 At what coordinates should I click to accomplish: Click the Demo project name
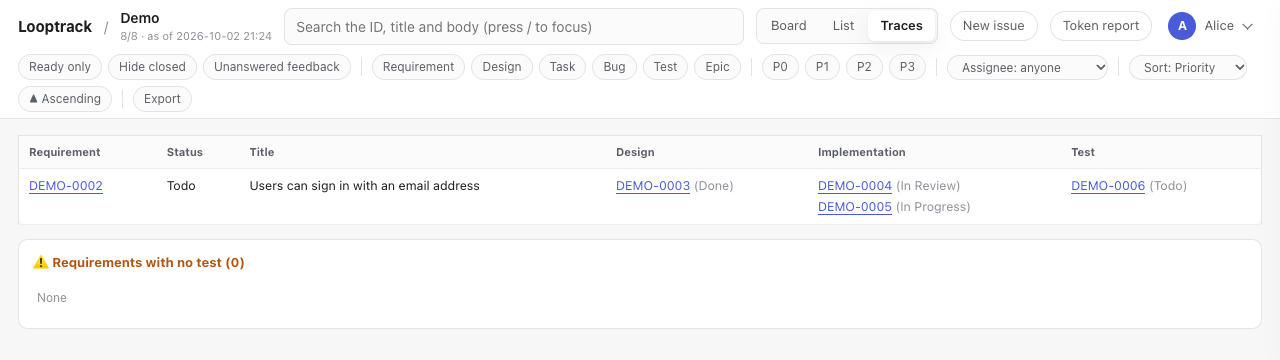pyautogui.click(x=139, y=18)
